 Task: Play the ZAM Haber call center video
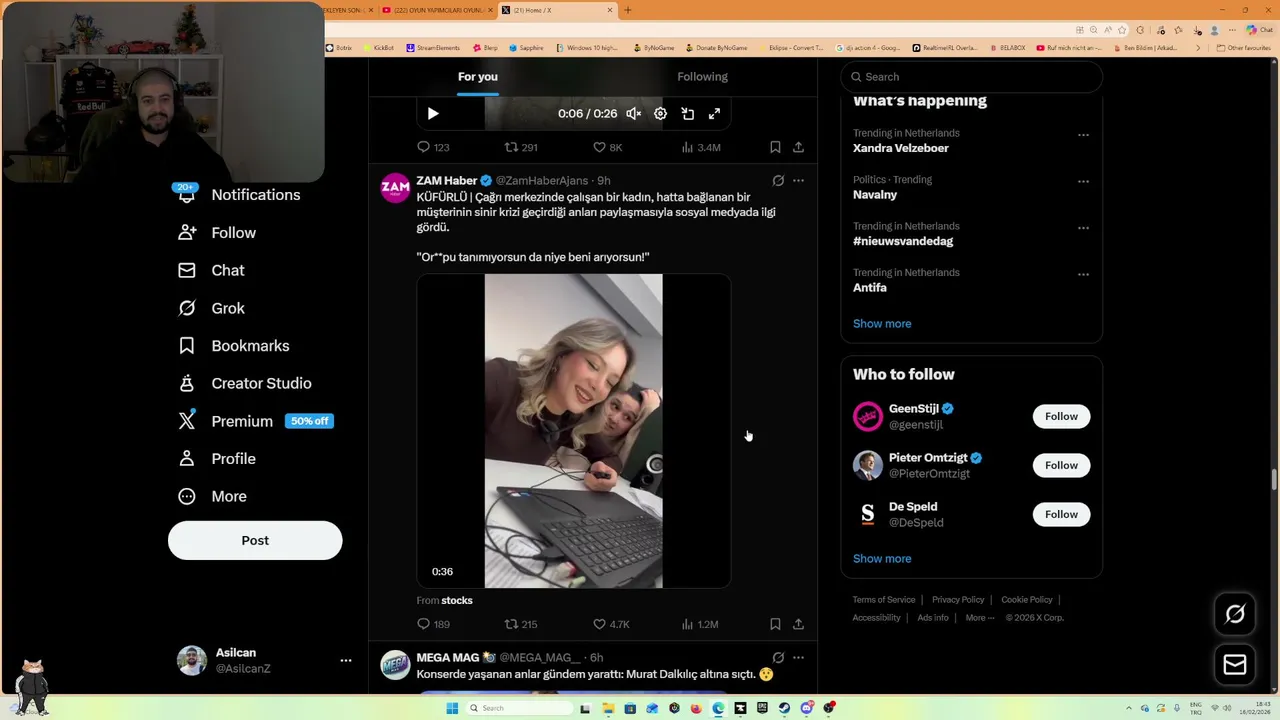(x=573, y=431)
